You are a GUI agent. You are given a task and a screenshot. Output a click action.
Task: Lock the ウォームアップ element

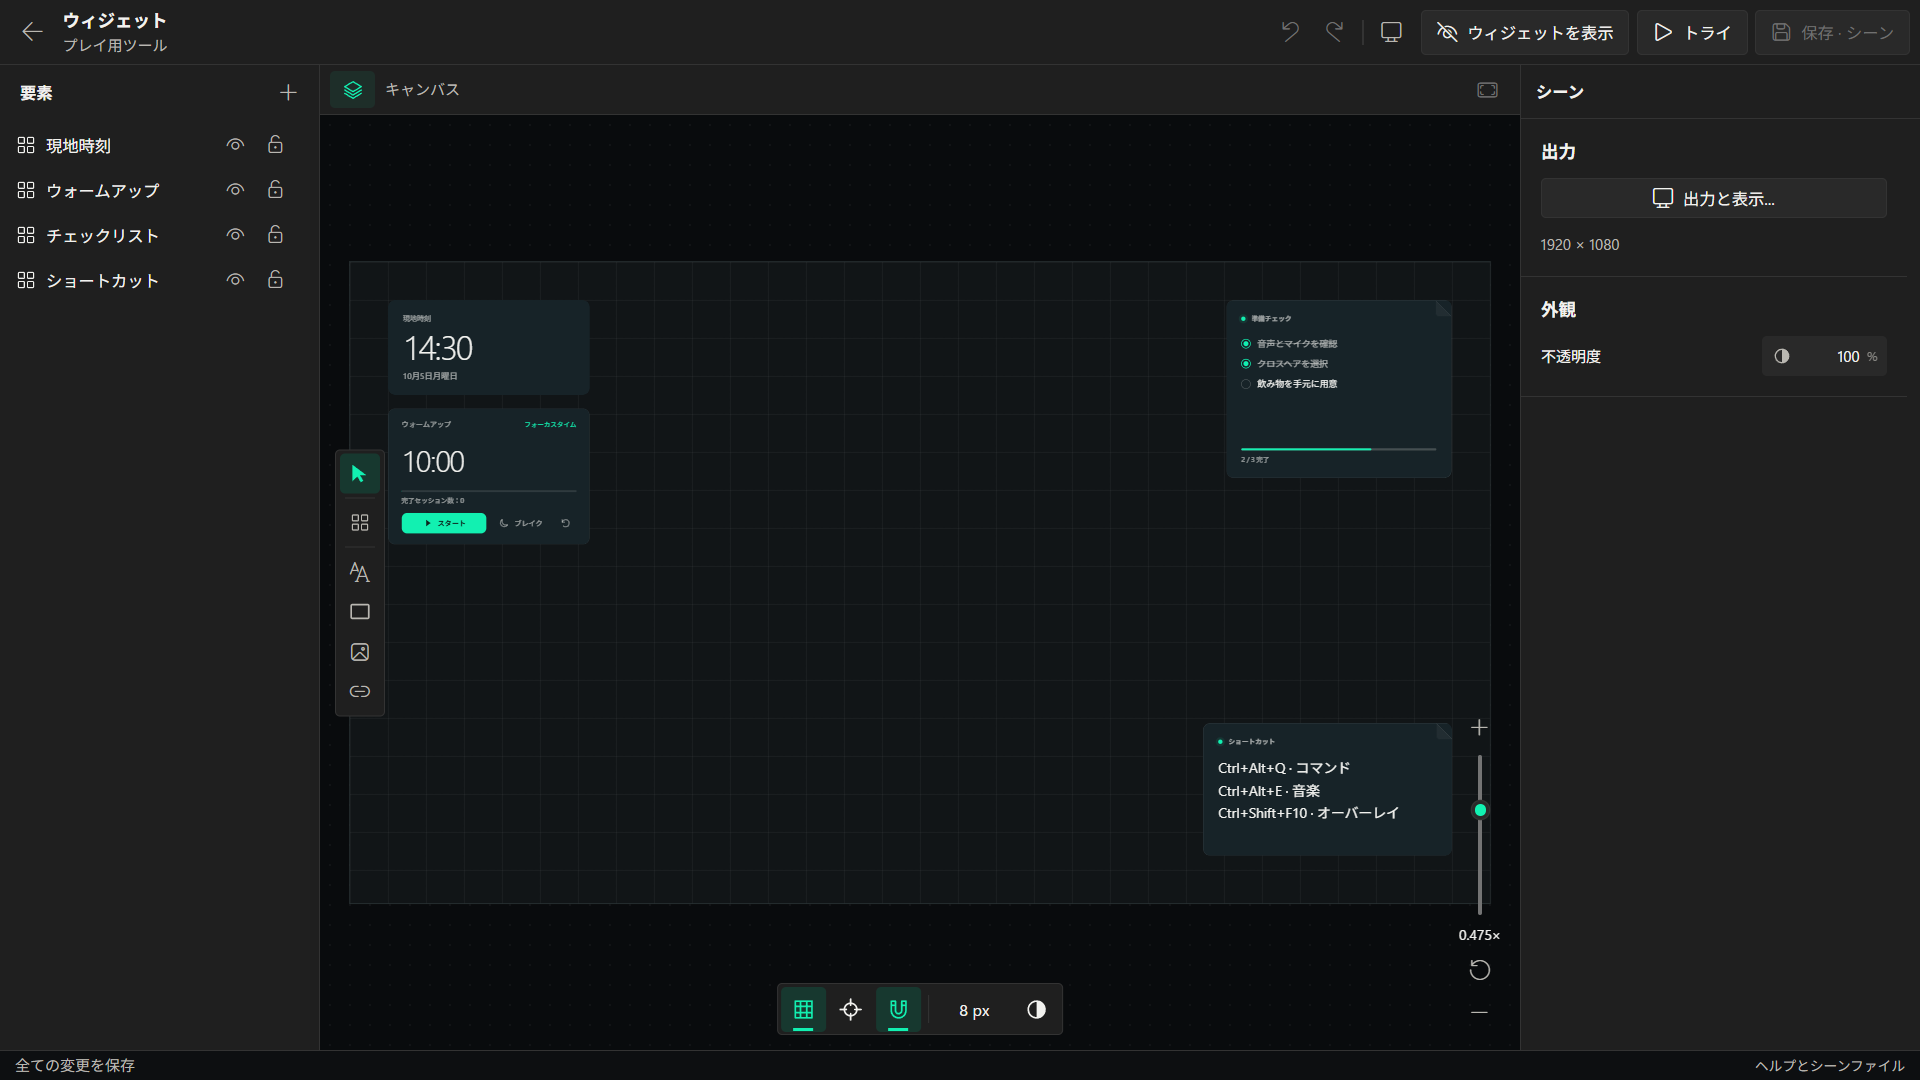(275, 190)
